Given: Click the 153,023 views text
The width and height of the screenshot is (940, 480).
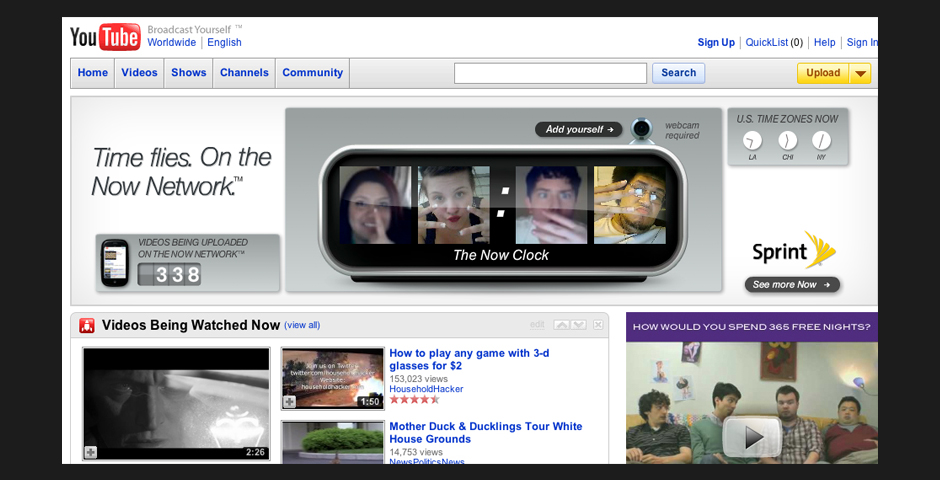Looking at the screenshot, I should click(418, 379).
